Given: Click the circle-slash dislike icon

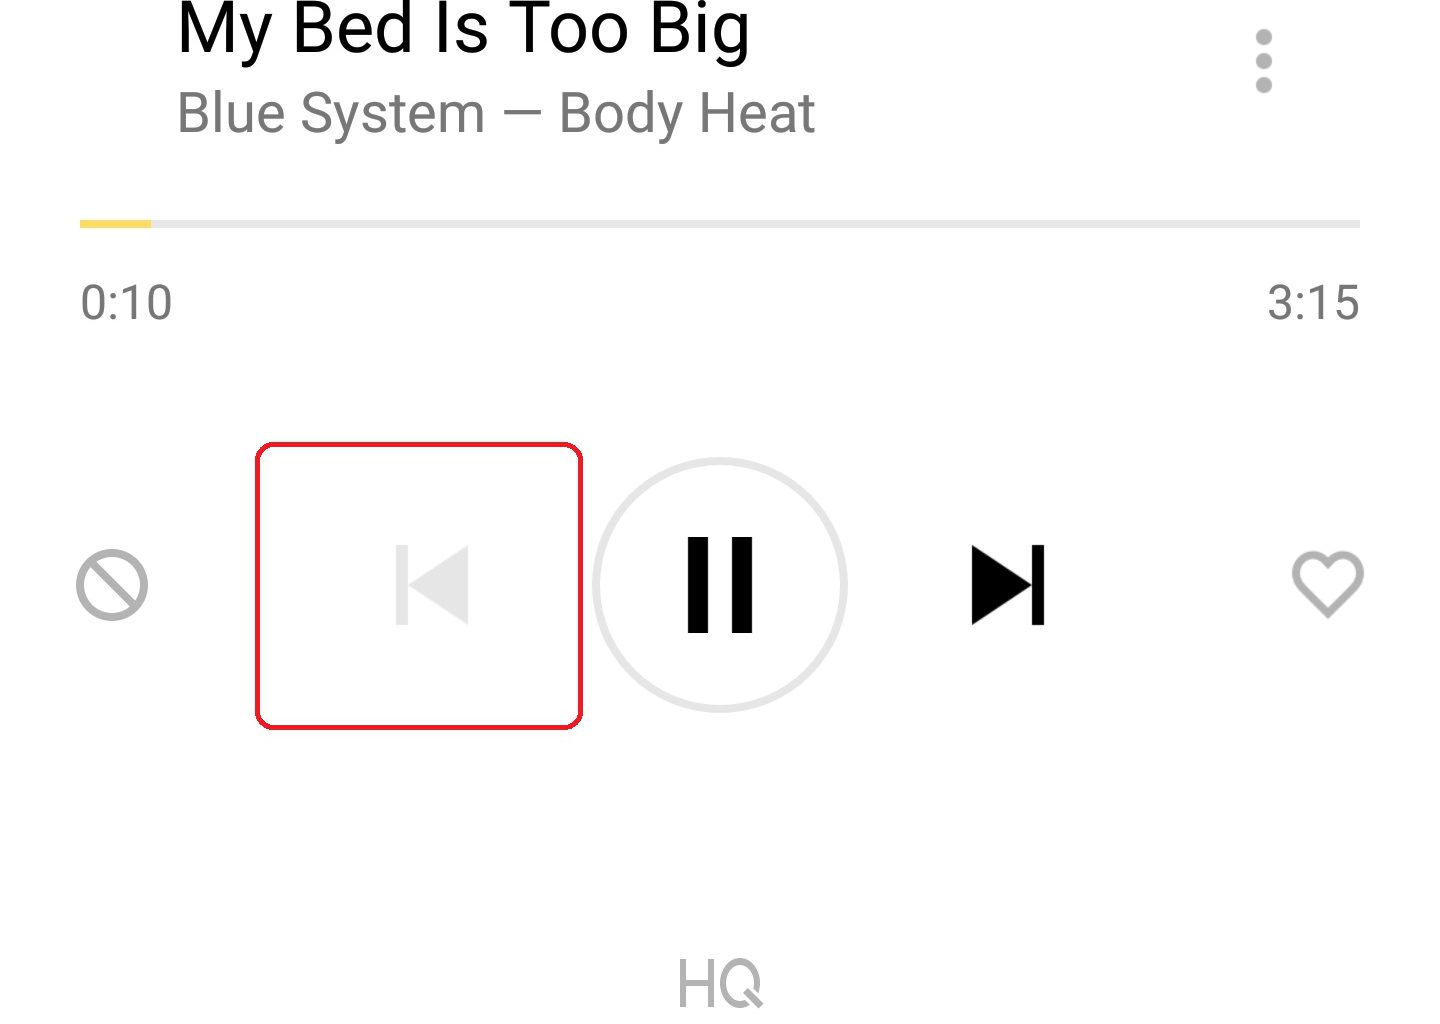Looking at the screenshot, I should click(x=112, y=585).
